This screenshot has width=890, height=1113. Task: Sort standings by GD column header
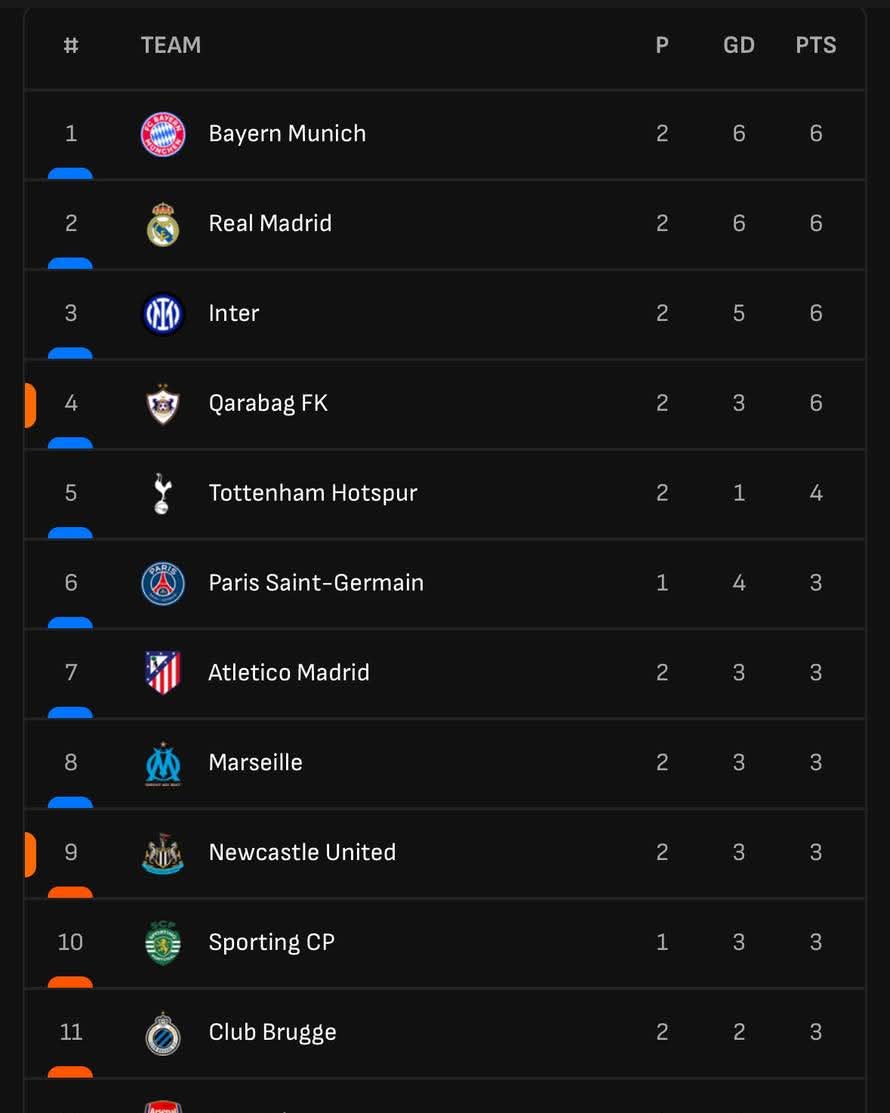[x=739, y=45]
